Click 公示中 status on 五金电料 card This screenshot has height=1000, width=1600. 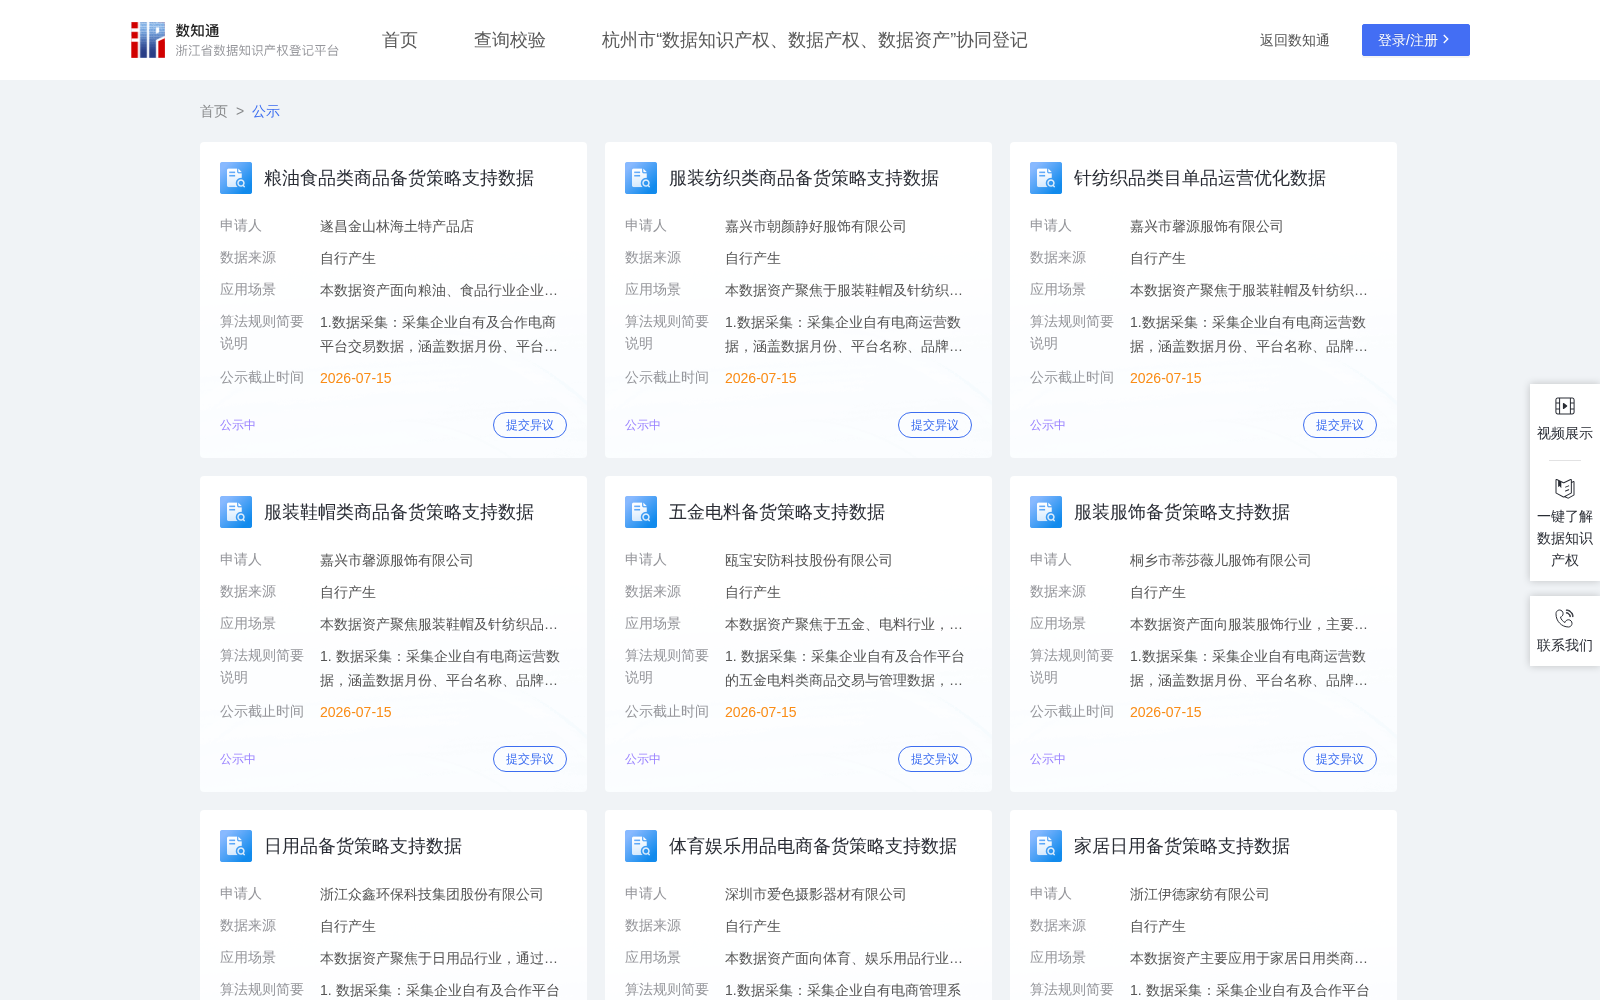[643, 759]
